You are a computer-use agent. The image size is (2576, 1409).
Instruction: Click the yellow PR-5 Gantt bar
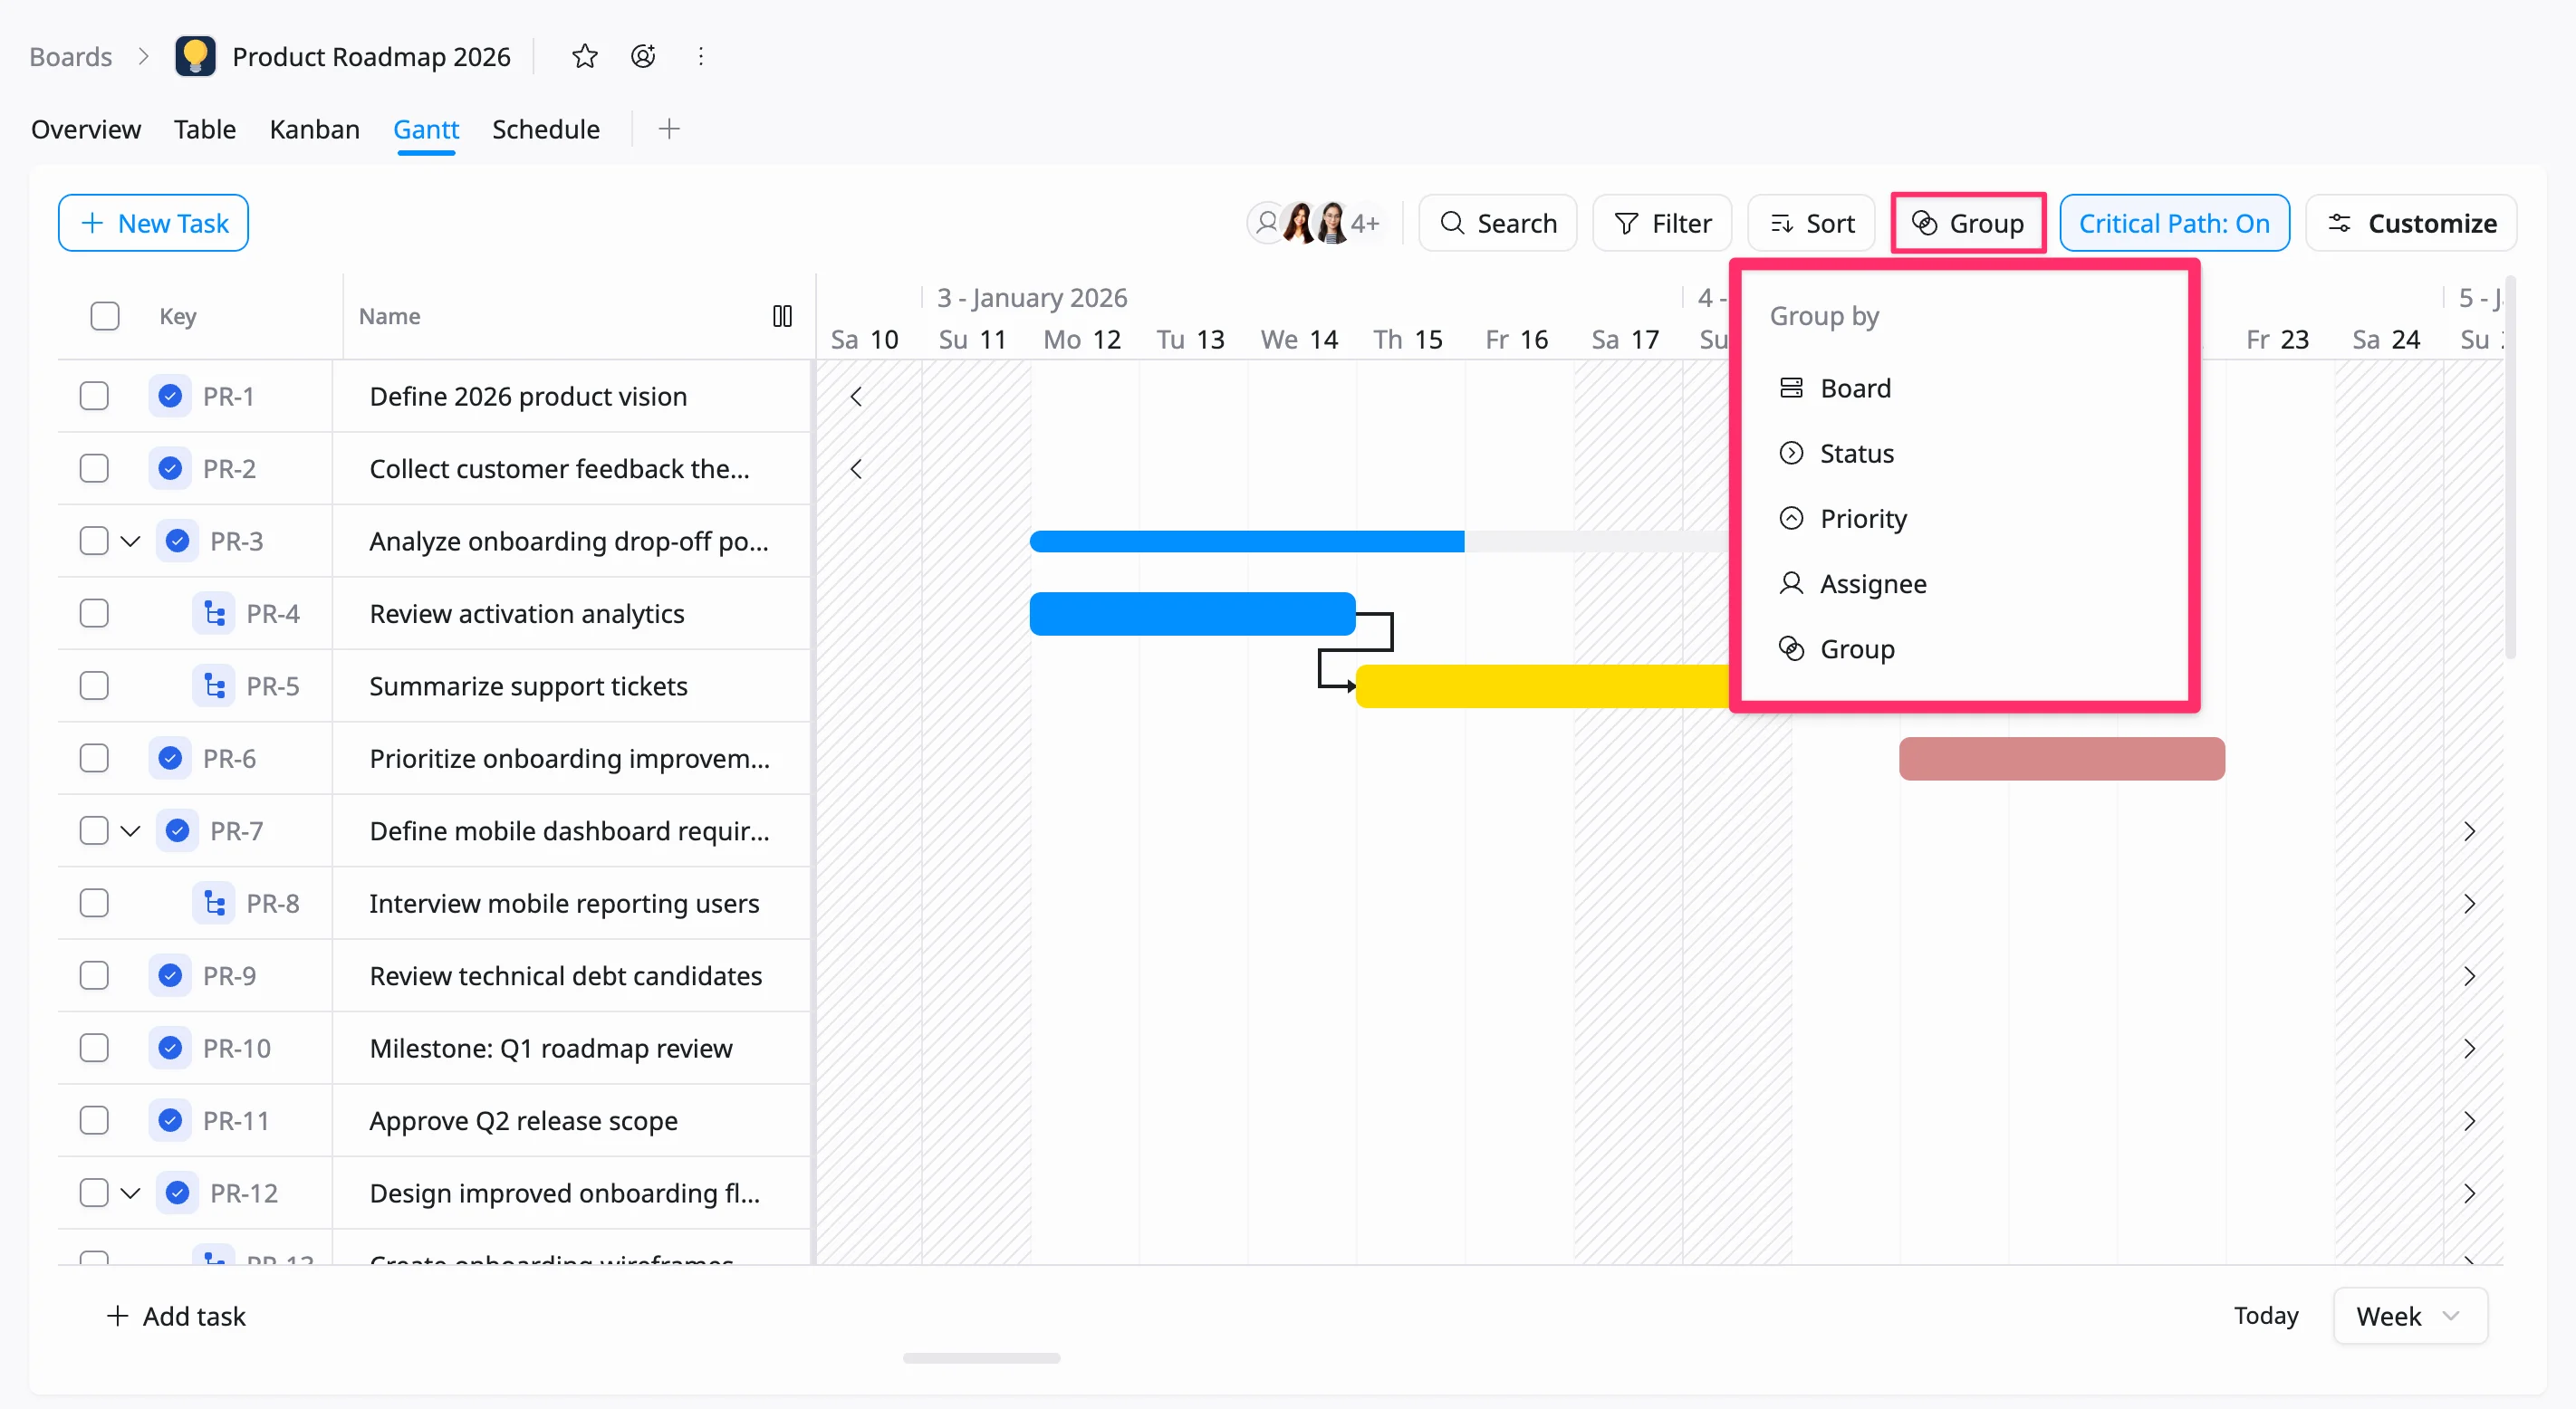coord(1543,686)
